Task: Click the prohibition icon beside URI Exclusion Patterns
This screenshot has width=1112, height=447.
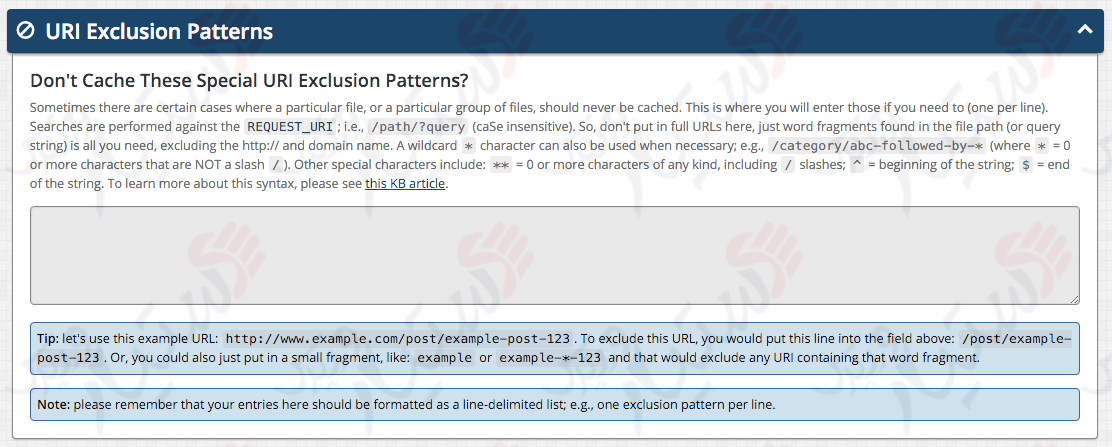Action: click(26, 31)
